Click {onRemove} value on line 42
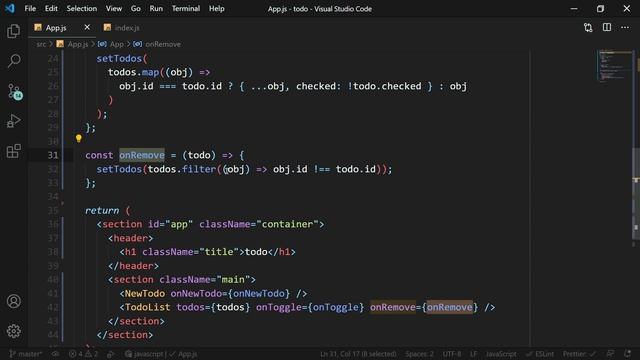The width and height of the screenshot is (640, 360). pyautogui.click(x=450, y=307)
